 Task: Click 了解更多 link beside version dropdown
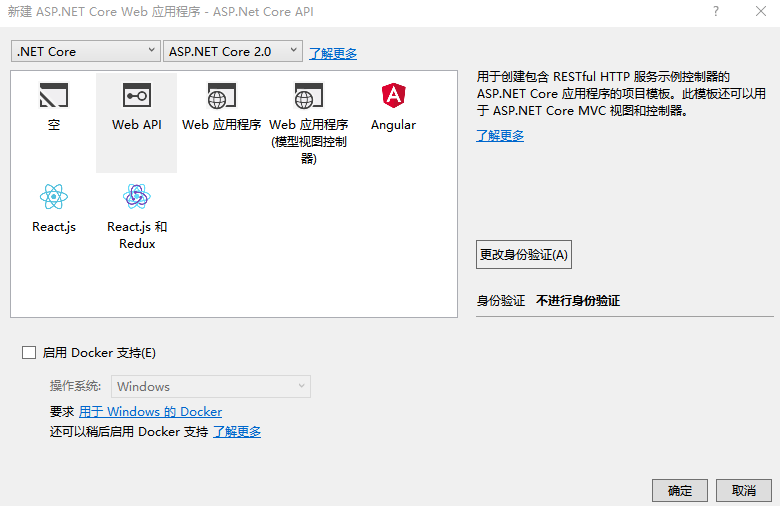click(333, 53)
